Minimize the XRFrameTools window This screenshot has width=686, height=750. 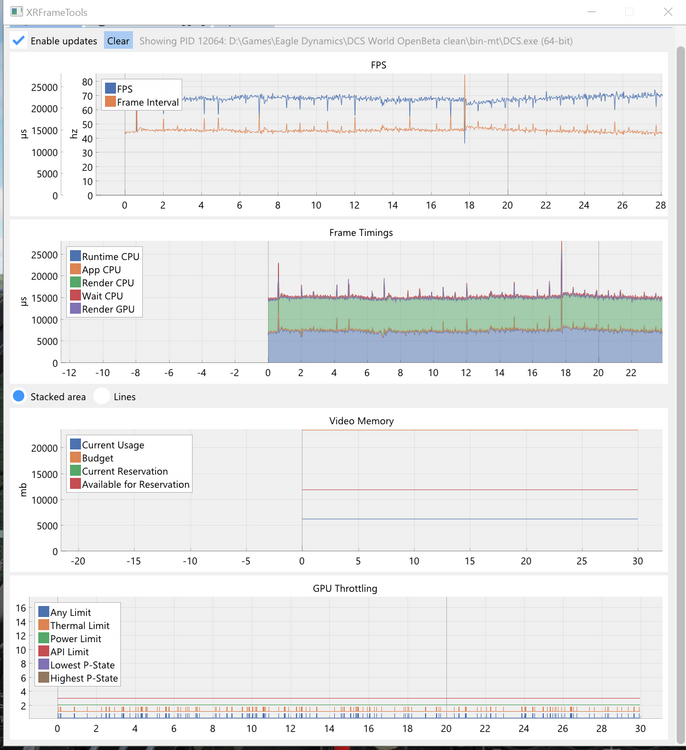tap(592, 11)
